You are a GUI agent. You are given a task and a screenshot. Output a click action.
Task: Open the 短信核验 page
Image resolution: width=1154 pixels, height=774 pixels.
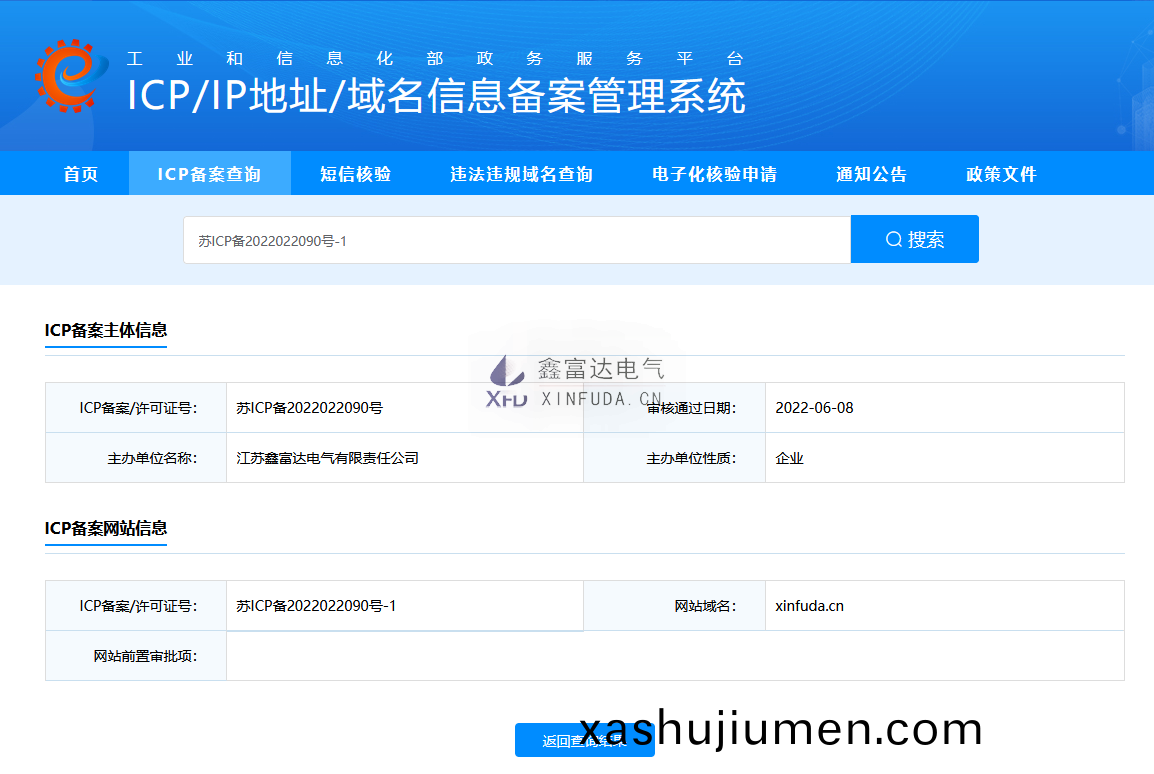coord(355,172)
